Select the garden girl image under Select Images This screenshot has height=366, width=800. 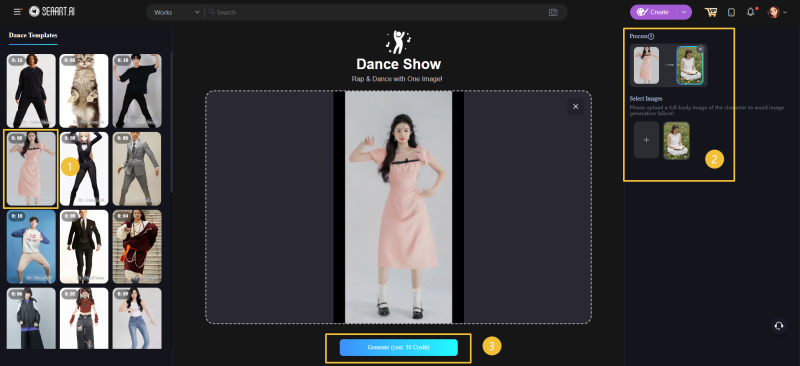coord(677,140)
